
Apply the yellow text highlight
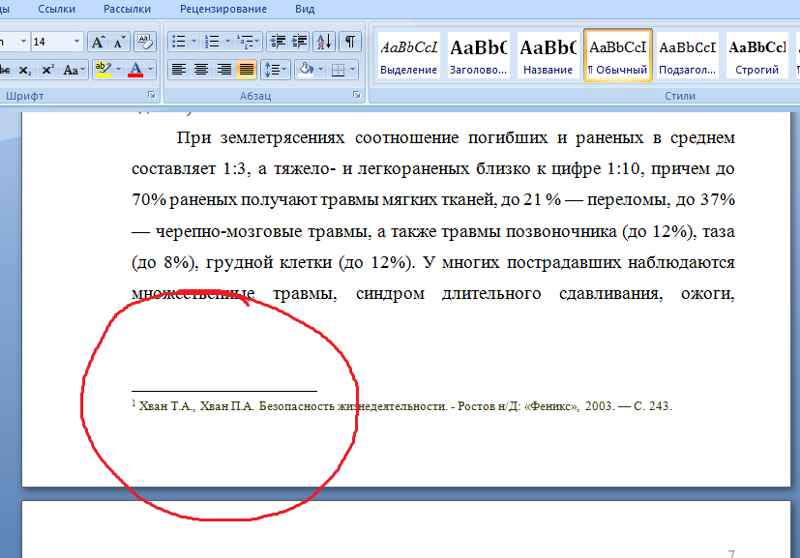click(x=101, y=70)
